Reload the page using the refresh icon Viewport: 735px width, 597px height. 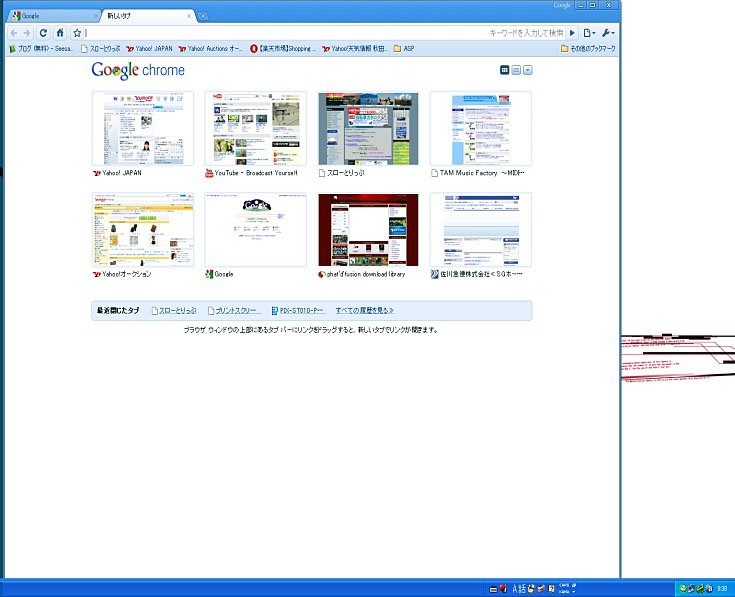click(43, 33)
